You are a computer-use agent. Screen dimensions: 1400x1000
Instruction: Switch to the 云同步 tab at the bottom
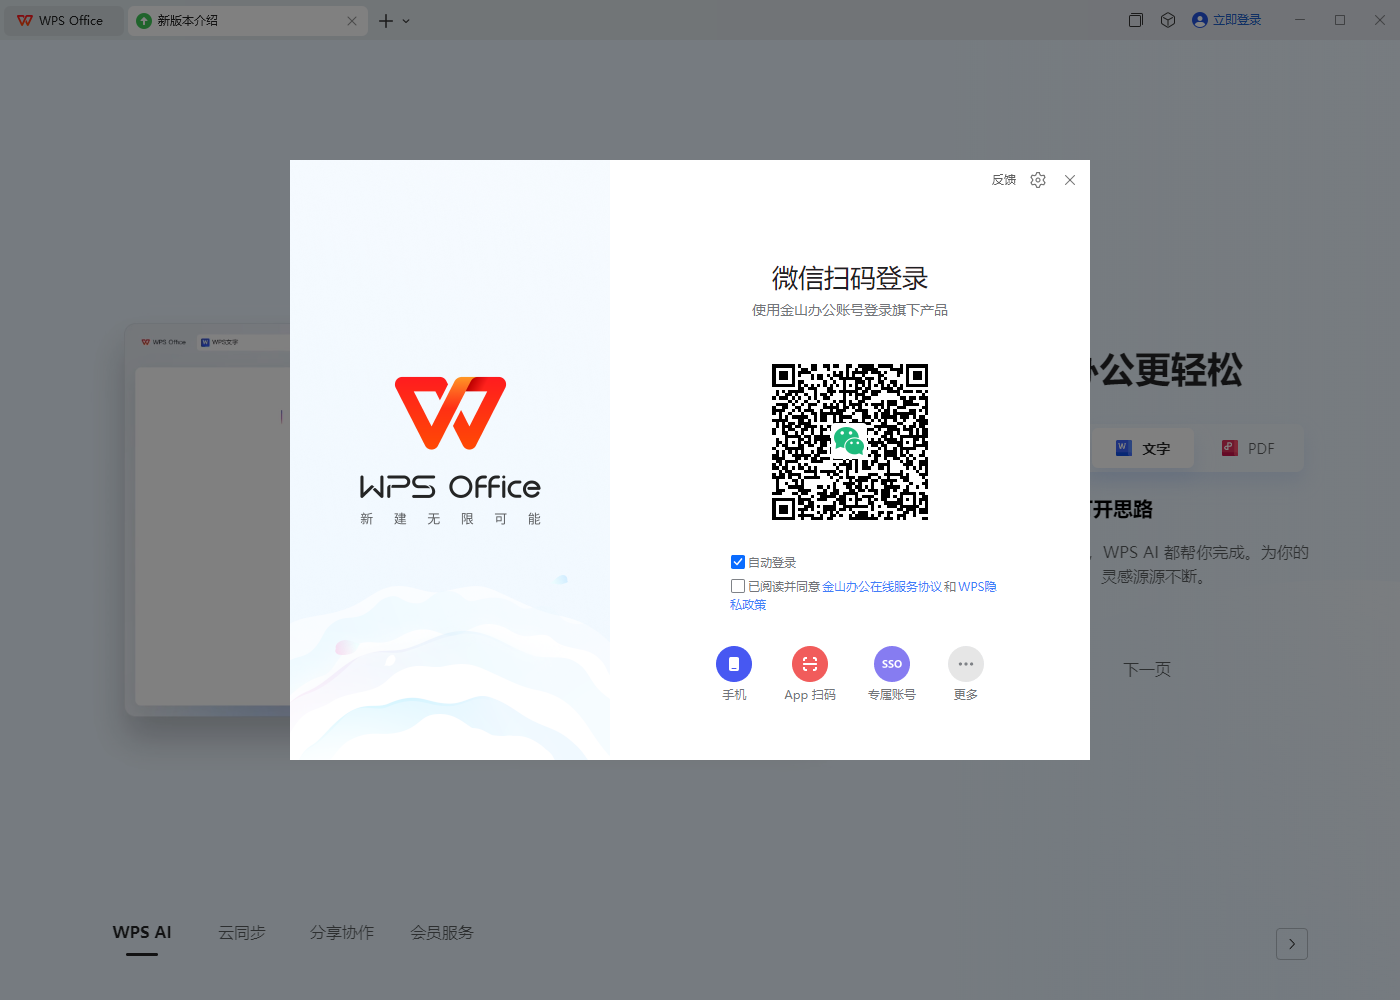tap(242, 932)
